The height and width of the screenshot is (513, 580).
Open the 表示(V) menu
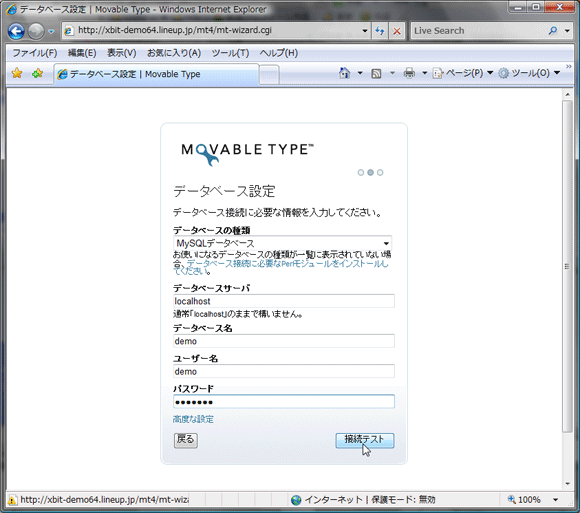pos(122,53)
